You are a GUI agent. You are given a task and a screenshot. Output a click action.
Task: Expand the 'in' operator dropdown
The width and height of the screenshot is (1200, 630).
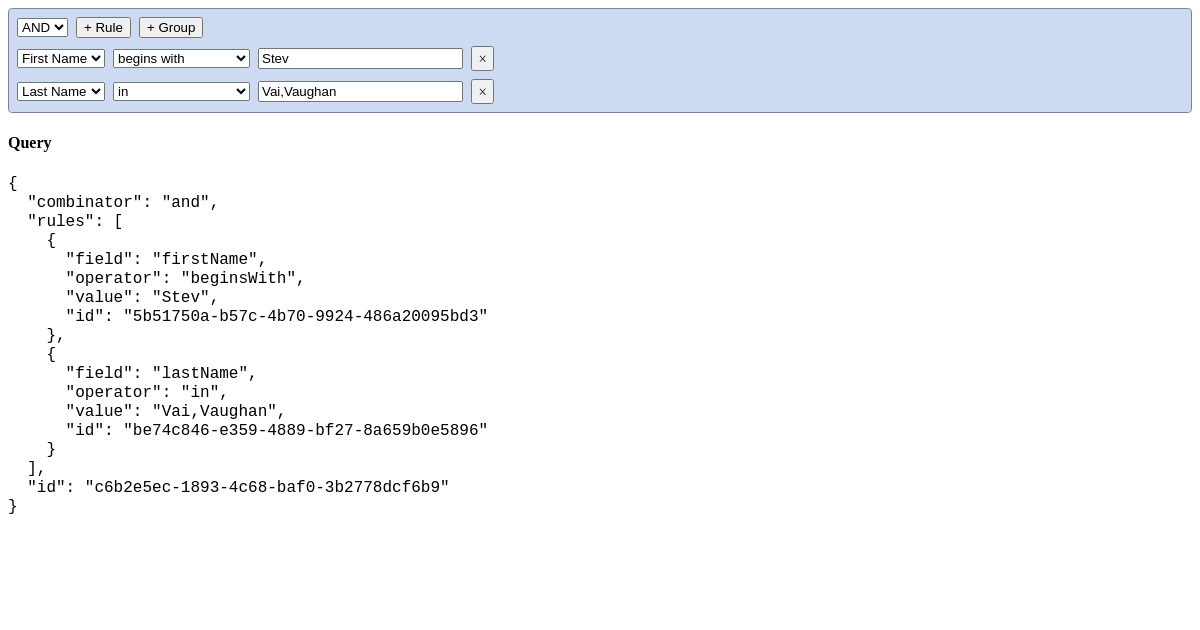[x=181, y=92]
